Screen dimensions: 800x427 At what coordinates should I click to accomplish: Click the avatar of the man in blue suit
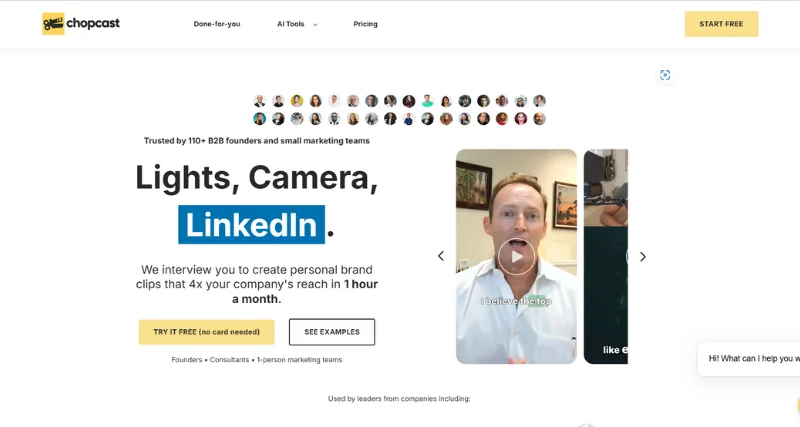[x=408, y=119]
